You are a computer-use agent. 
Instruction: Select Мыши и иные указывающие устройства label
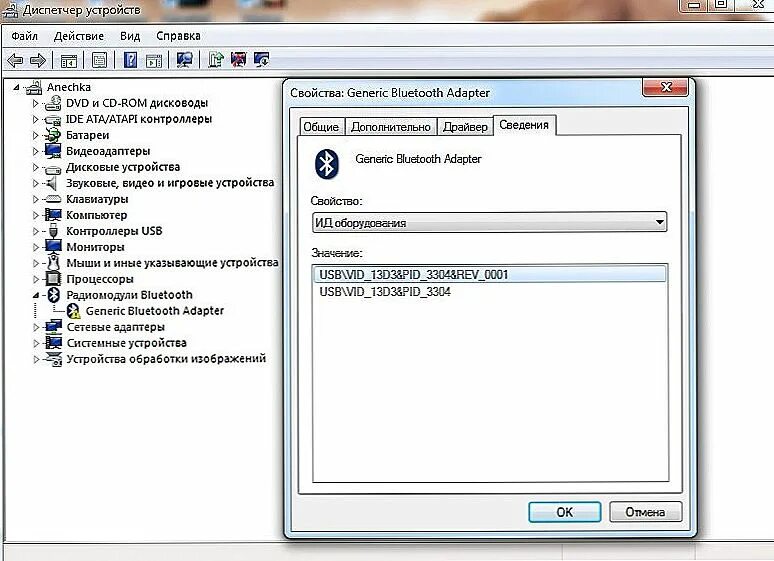click(172, 263)
